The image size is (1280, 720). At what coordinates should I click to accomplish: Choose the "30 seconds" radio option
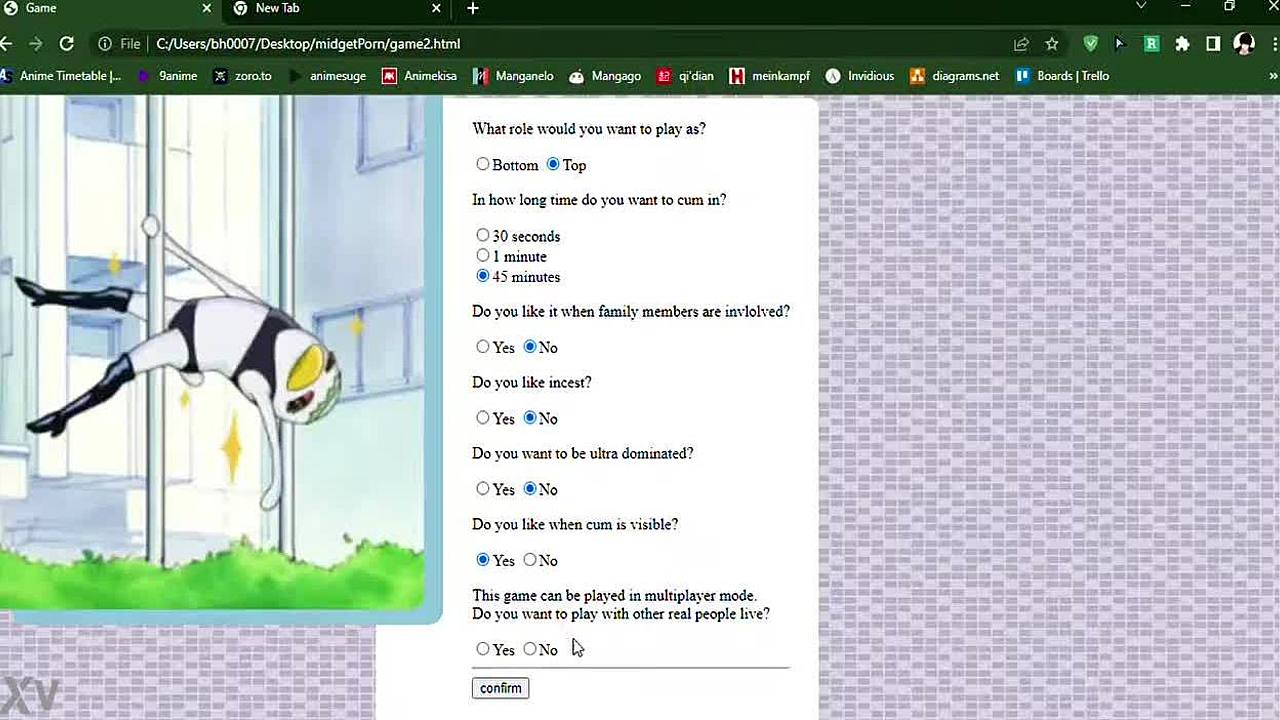coord(483,235)
